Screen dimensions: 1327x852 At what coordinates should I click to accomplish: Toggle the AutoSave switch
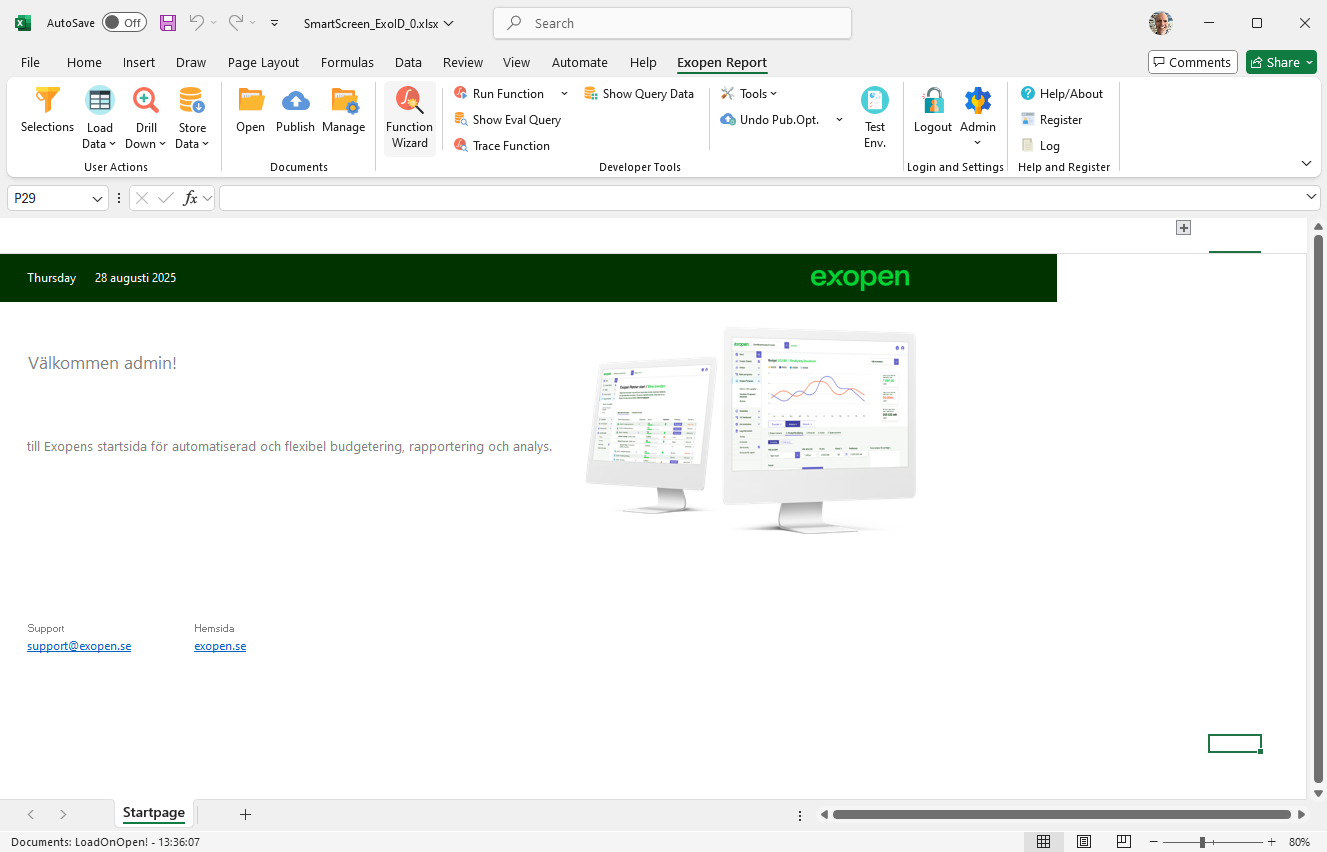(x=124, y=23)
